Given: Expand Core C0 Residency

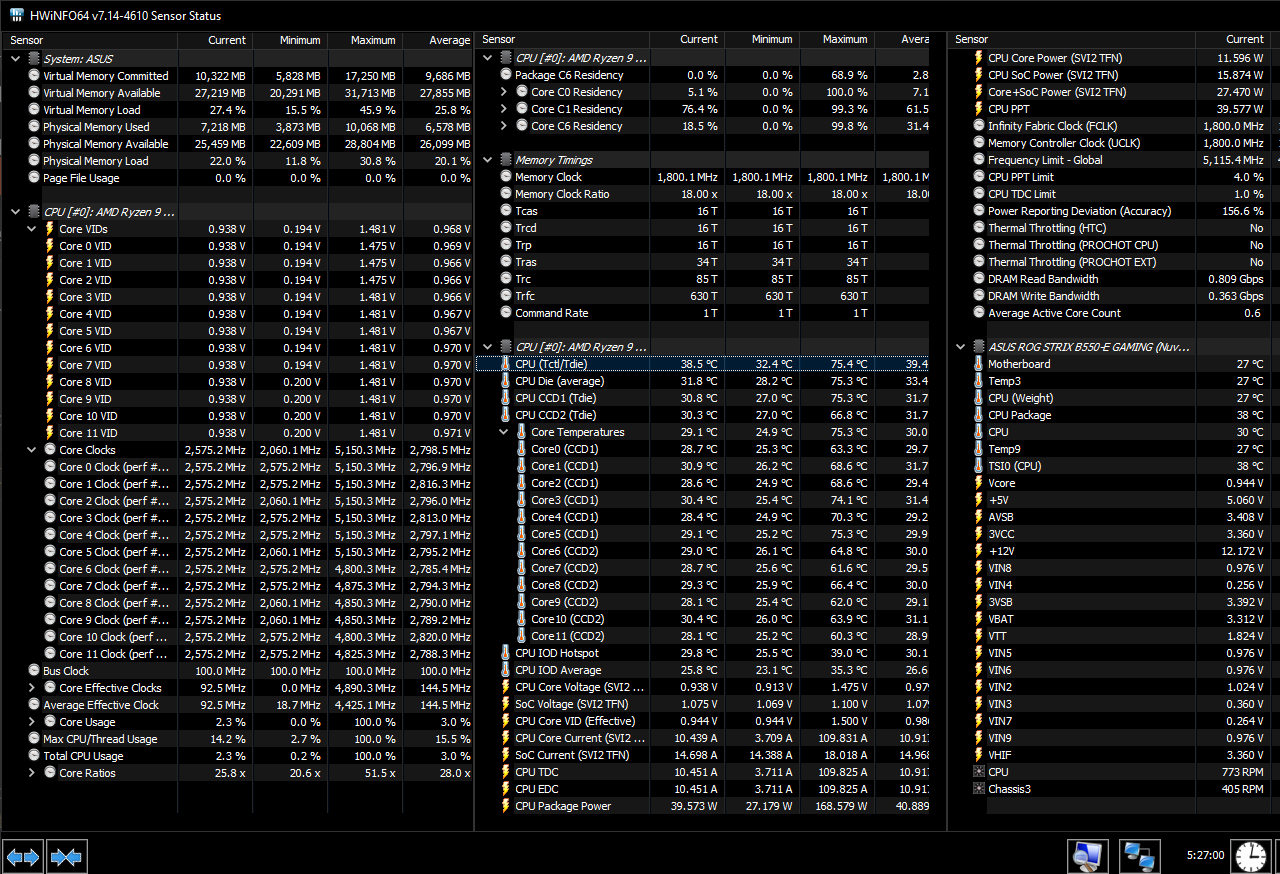Looking at the screenshot, I should coord(503,92).
